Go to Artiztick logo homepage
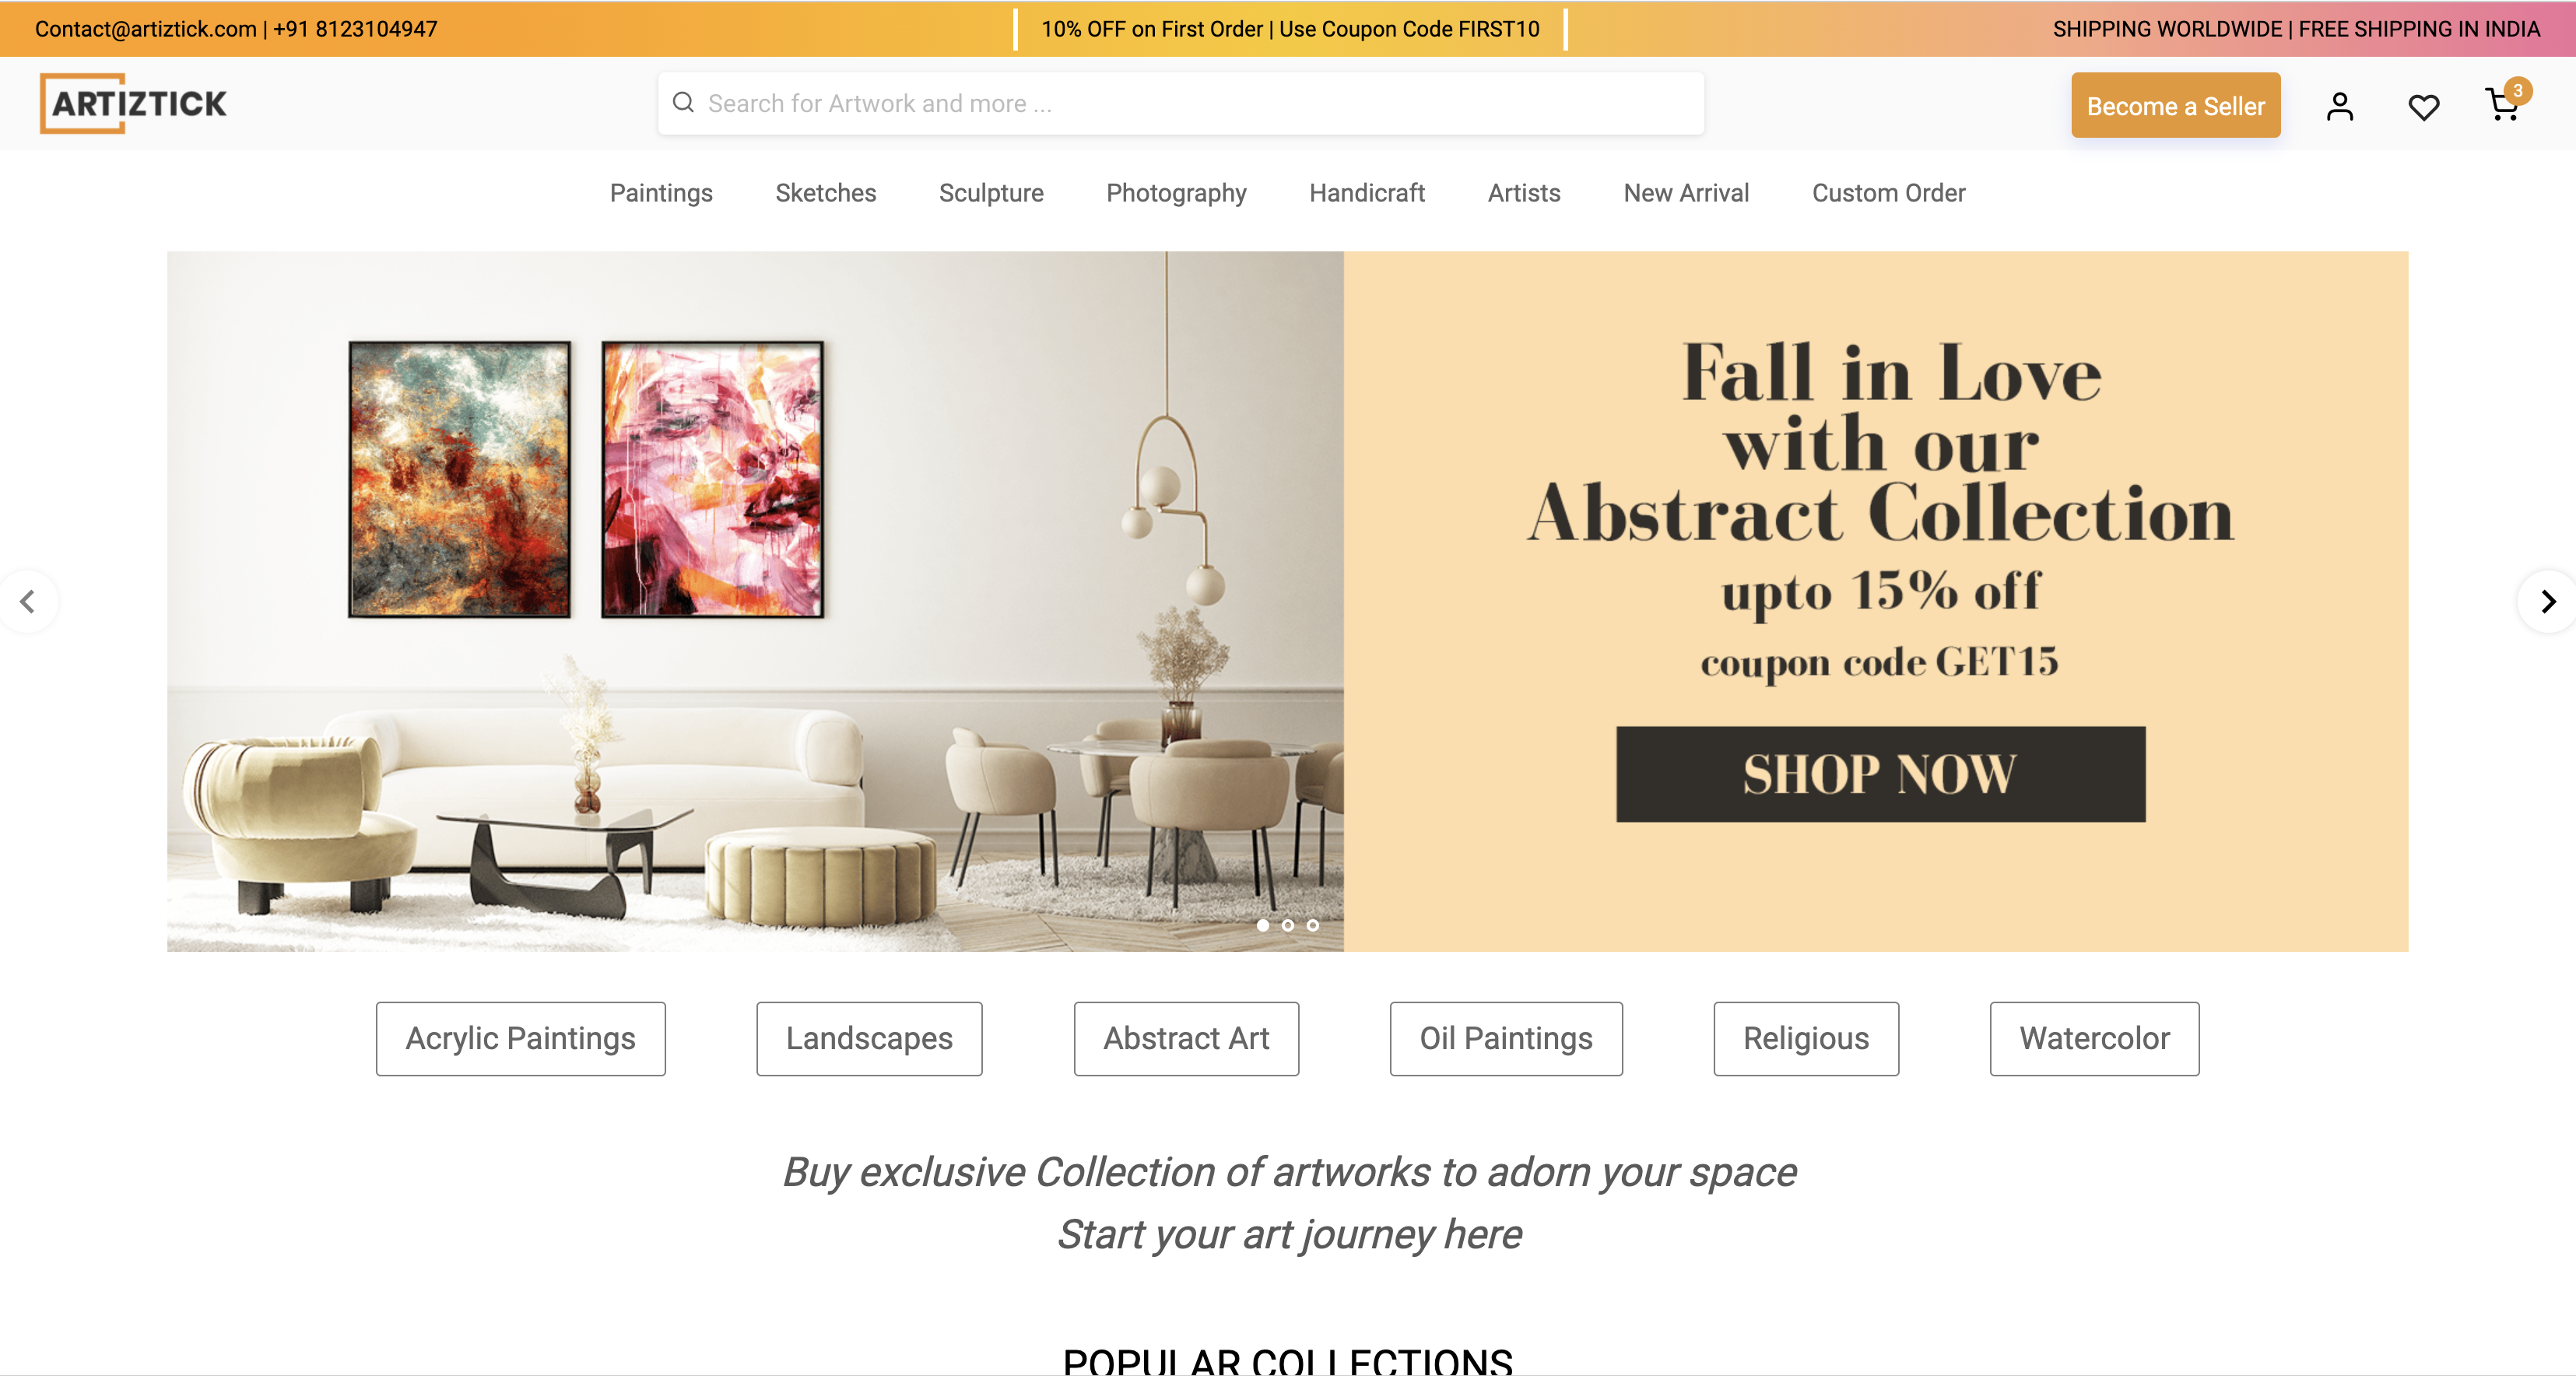2576x1376 pixels. 134,103
